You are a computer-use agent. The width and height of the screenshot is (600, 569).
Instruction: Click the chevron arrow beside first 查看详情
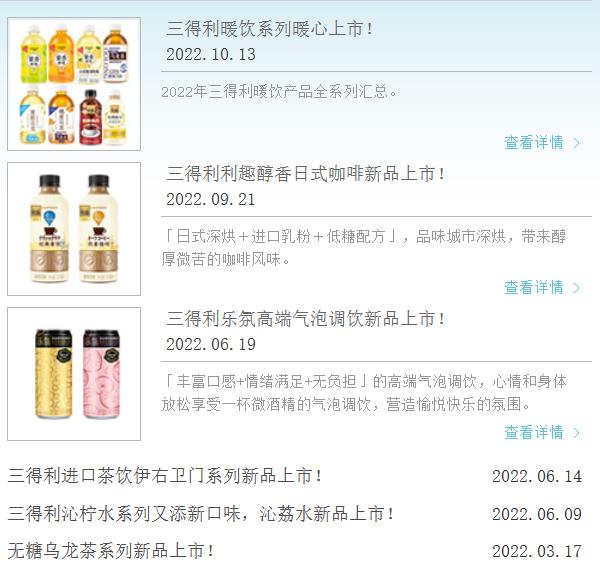576,143
